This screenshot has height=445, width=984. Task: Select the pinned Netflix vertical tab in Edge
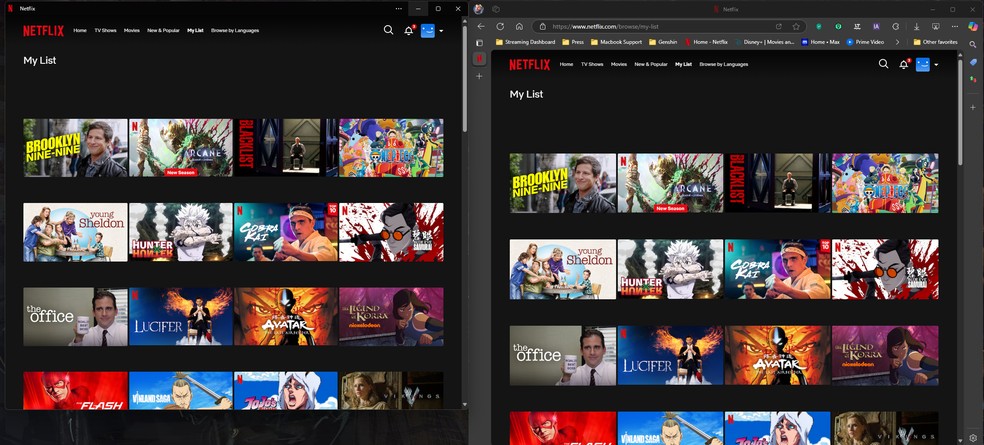[479, 58]
